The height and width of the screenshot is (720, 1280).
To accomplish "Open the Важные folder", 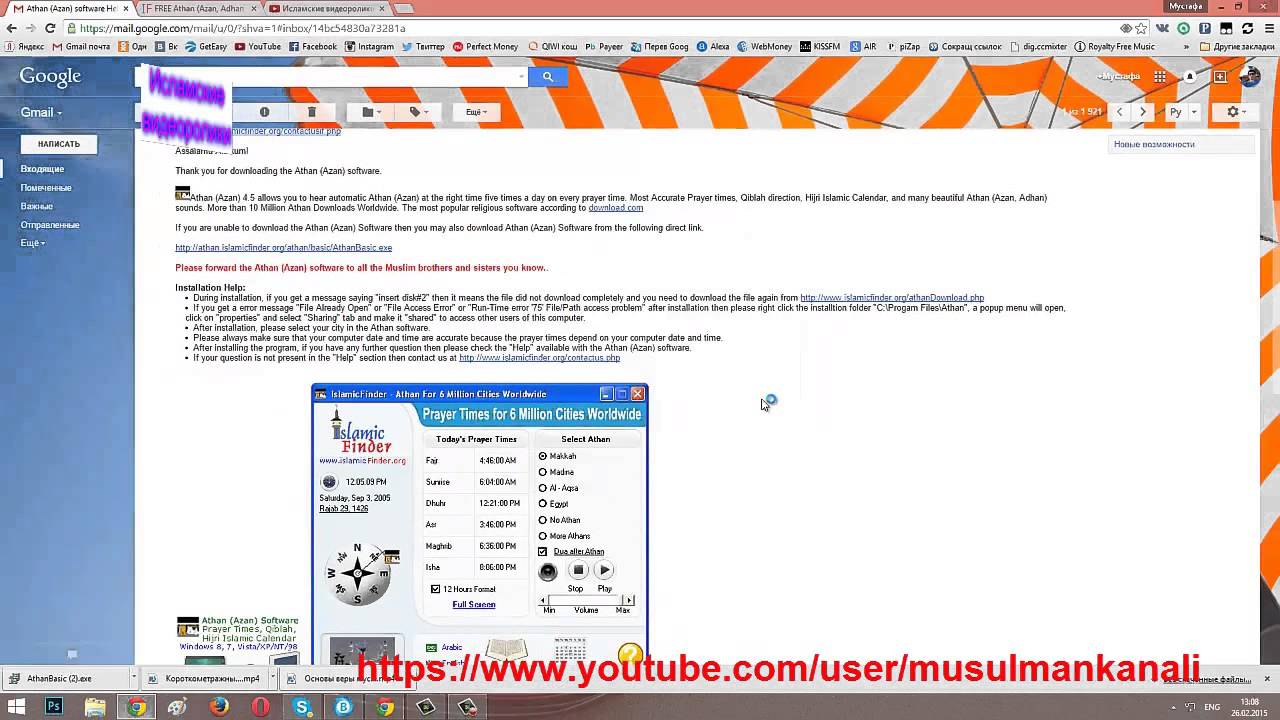I will coord(36,206).
